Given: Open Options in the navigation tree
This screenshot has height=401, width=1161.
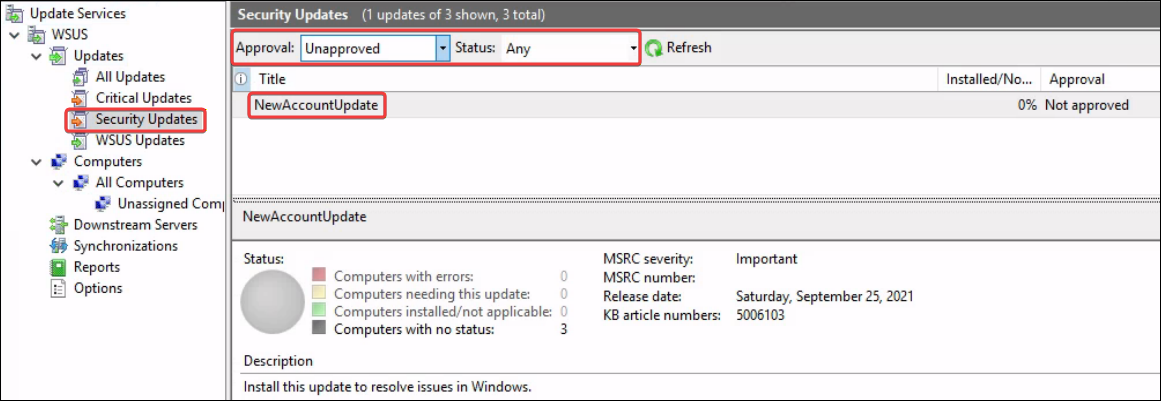Looking at the screenshot, I should [x=97, y=288].
